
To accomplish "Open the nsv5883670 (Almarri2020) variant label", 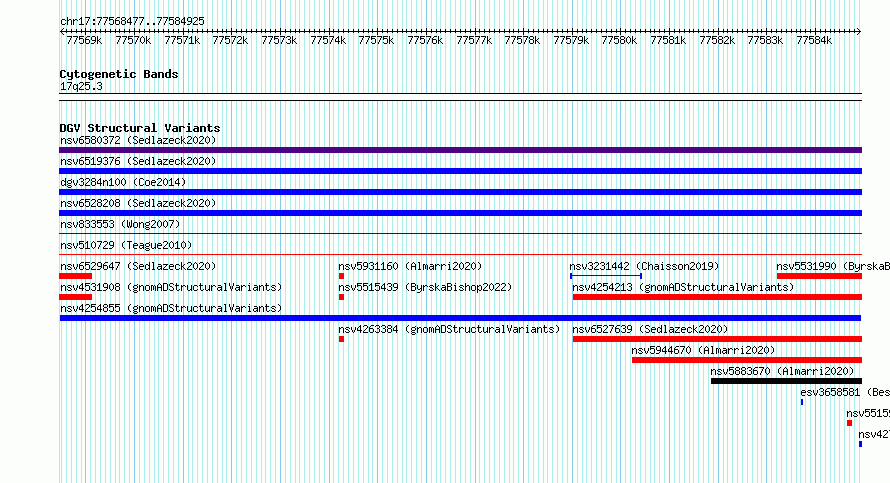I will (x=782, y=371).
